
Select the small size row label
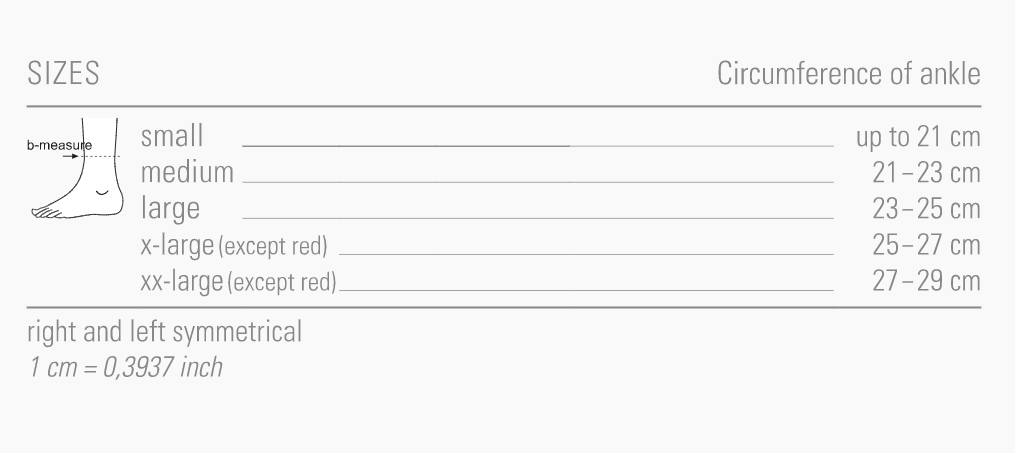point(172,137)
